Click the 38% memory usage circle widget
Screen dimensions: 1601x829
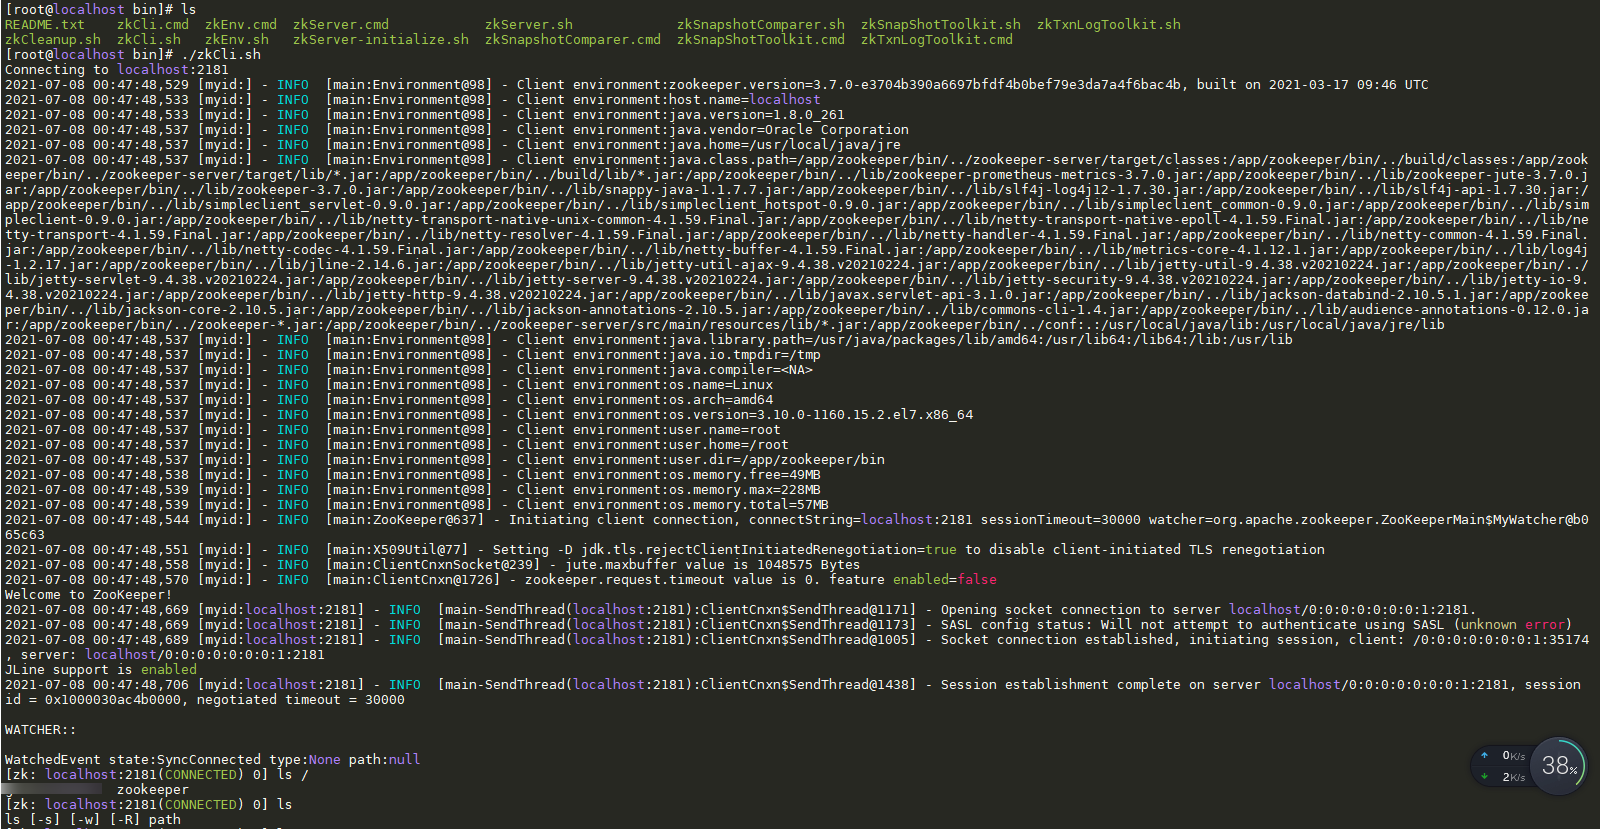point(1558,766)
